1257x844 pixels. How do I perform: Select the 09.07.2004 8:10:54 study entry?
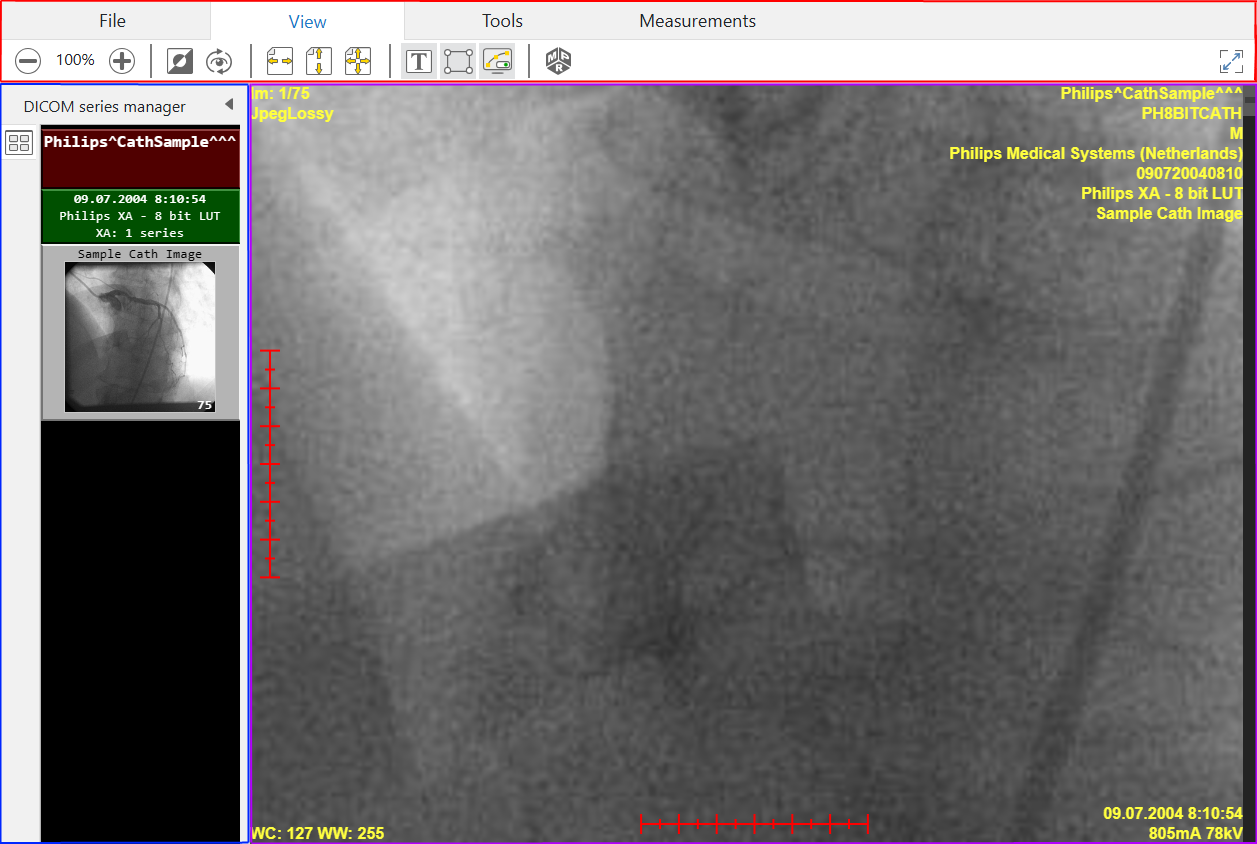point(140,216)
